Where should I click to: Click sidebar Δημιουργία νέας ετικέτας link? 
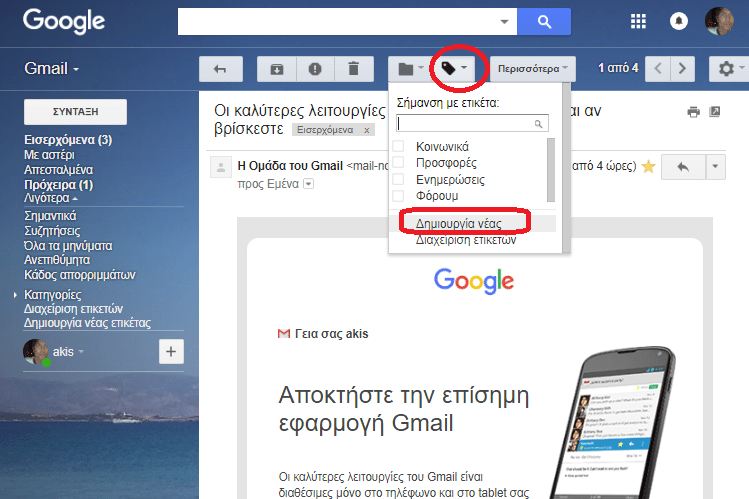(87, 323)
